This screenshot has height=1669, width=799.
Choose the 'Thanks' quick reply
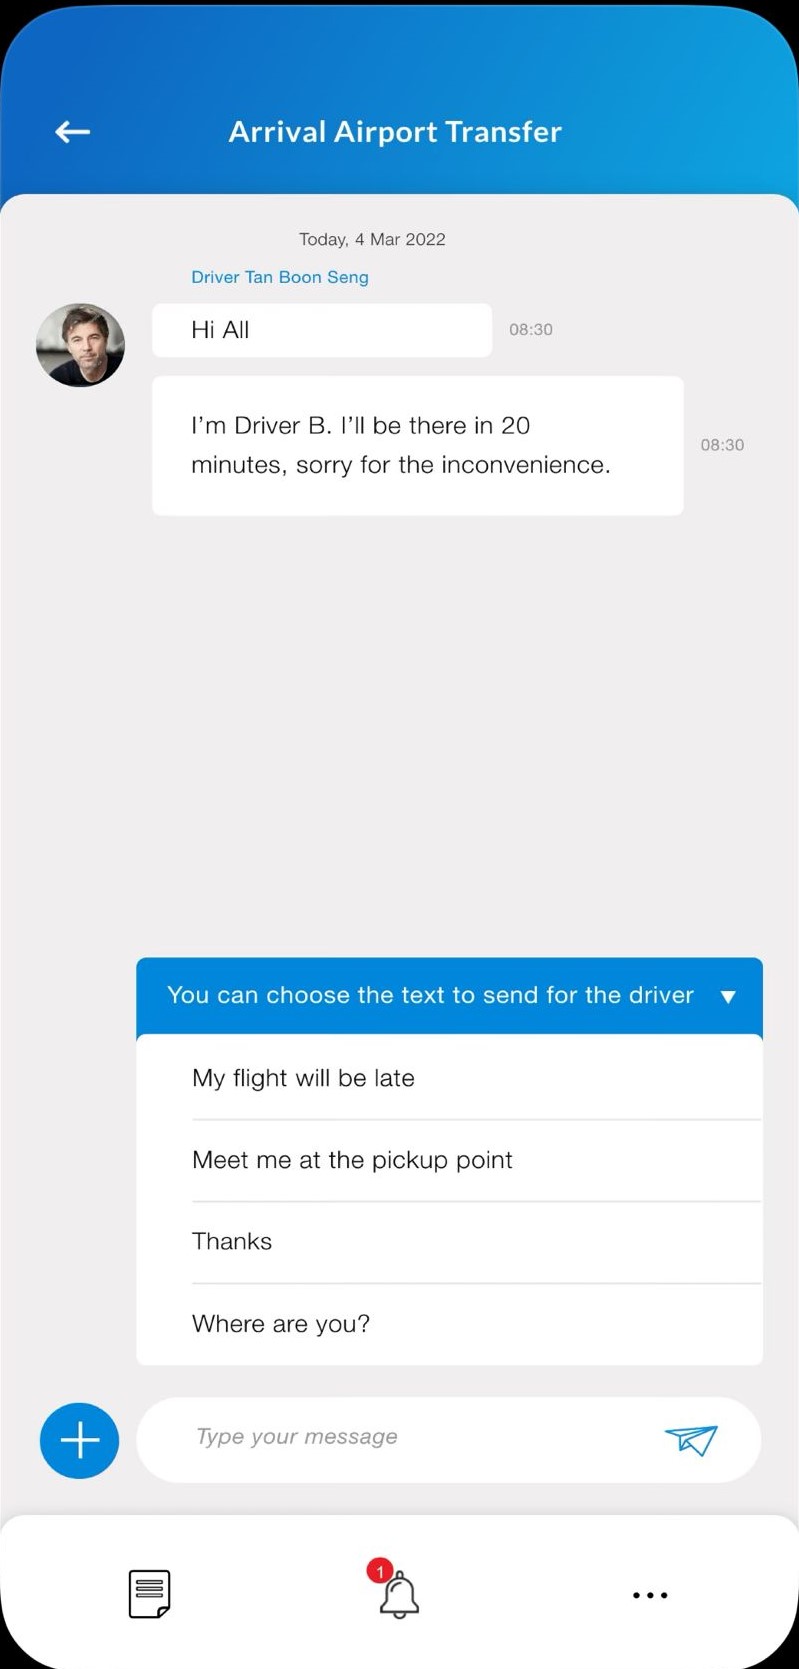point(232,1241)
